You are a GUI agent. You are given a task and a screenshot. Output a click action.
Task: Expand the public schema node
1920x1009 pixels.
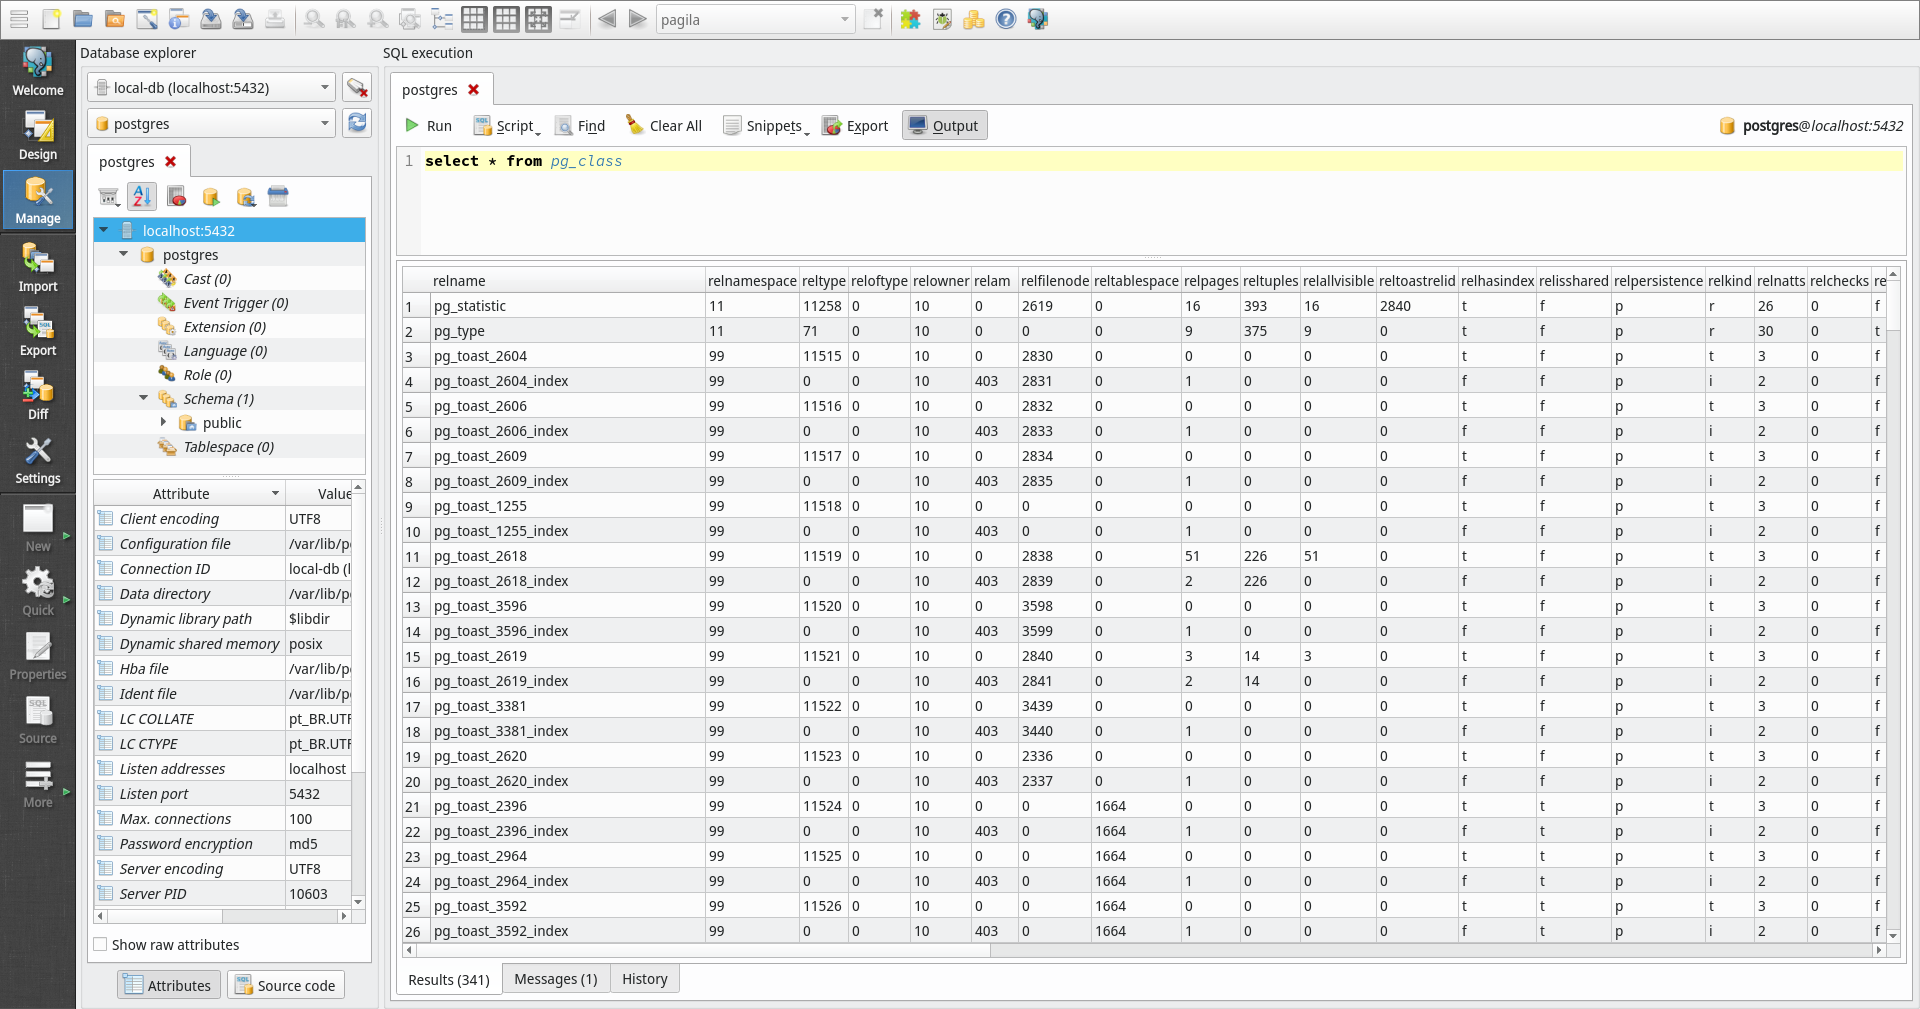click(164, 423)
